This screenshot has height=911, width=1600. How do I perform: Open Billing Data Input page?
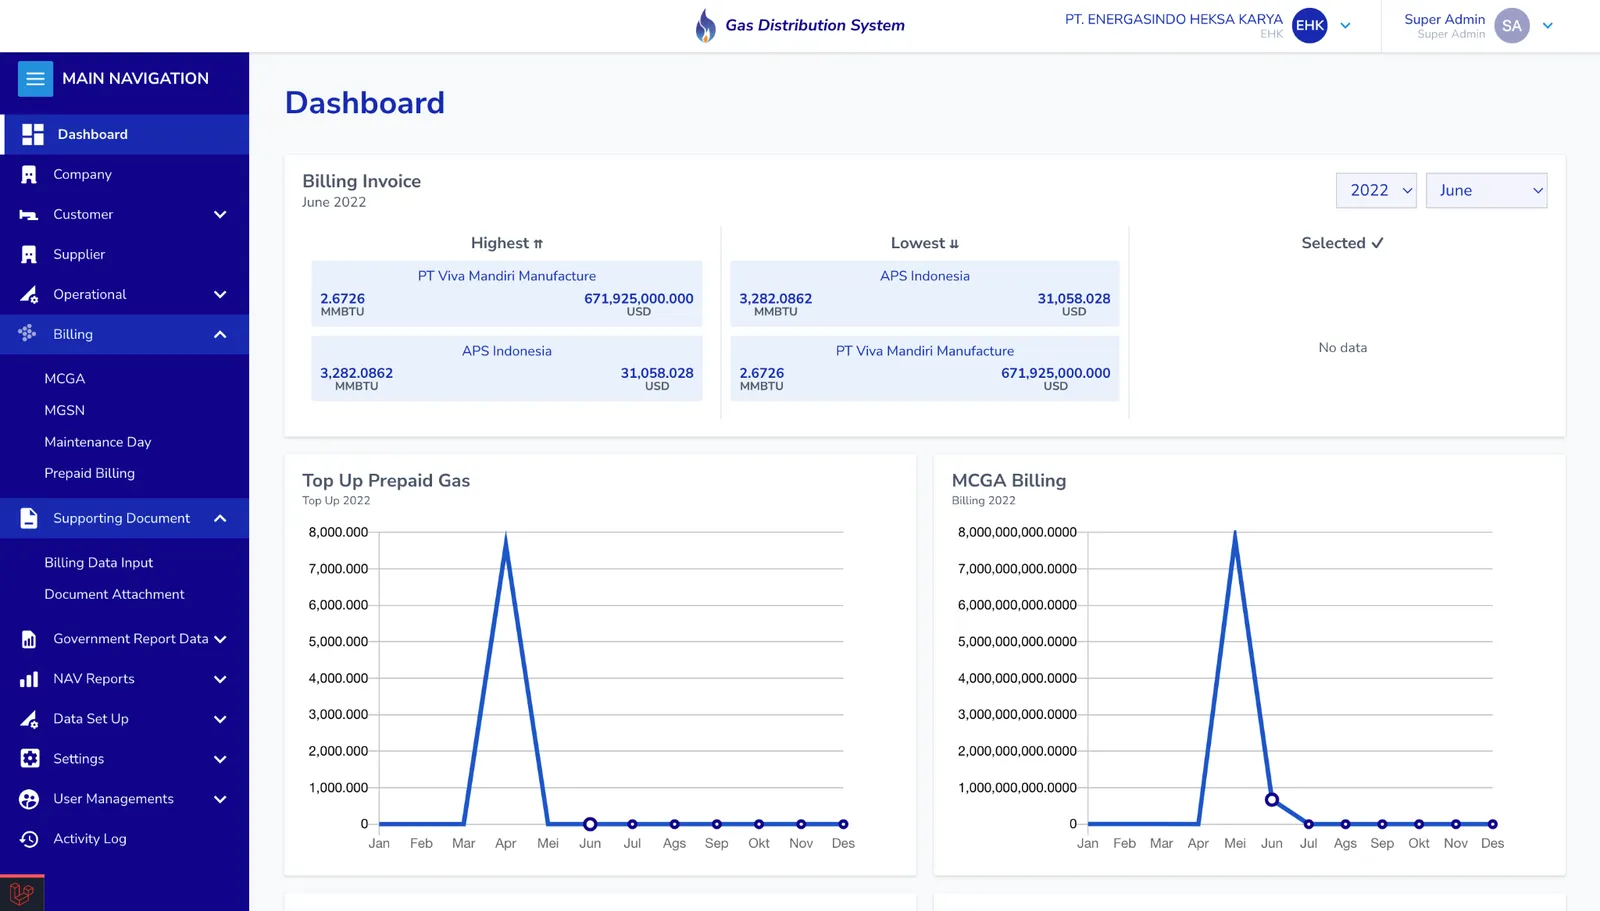pos(99,563)
